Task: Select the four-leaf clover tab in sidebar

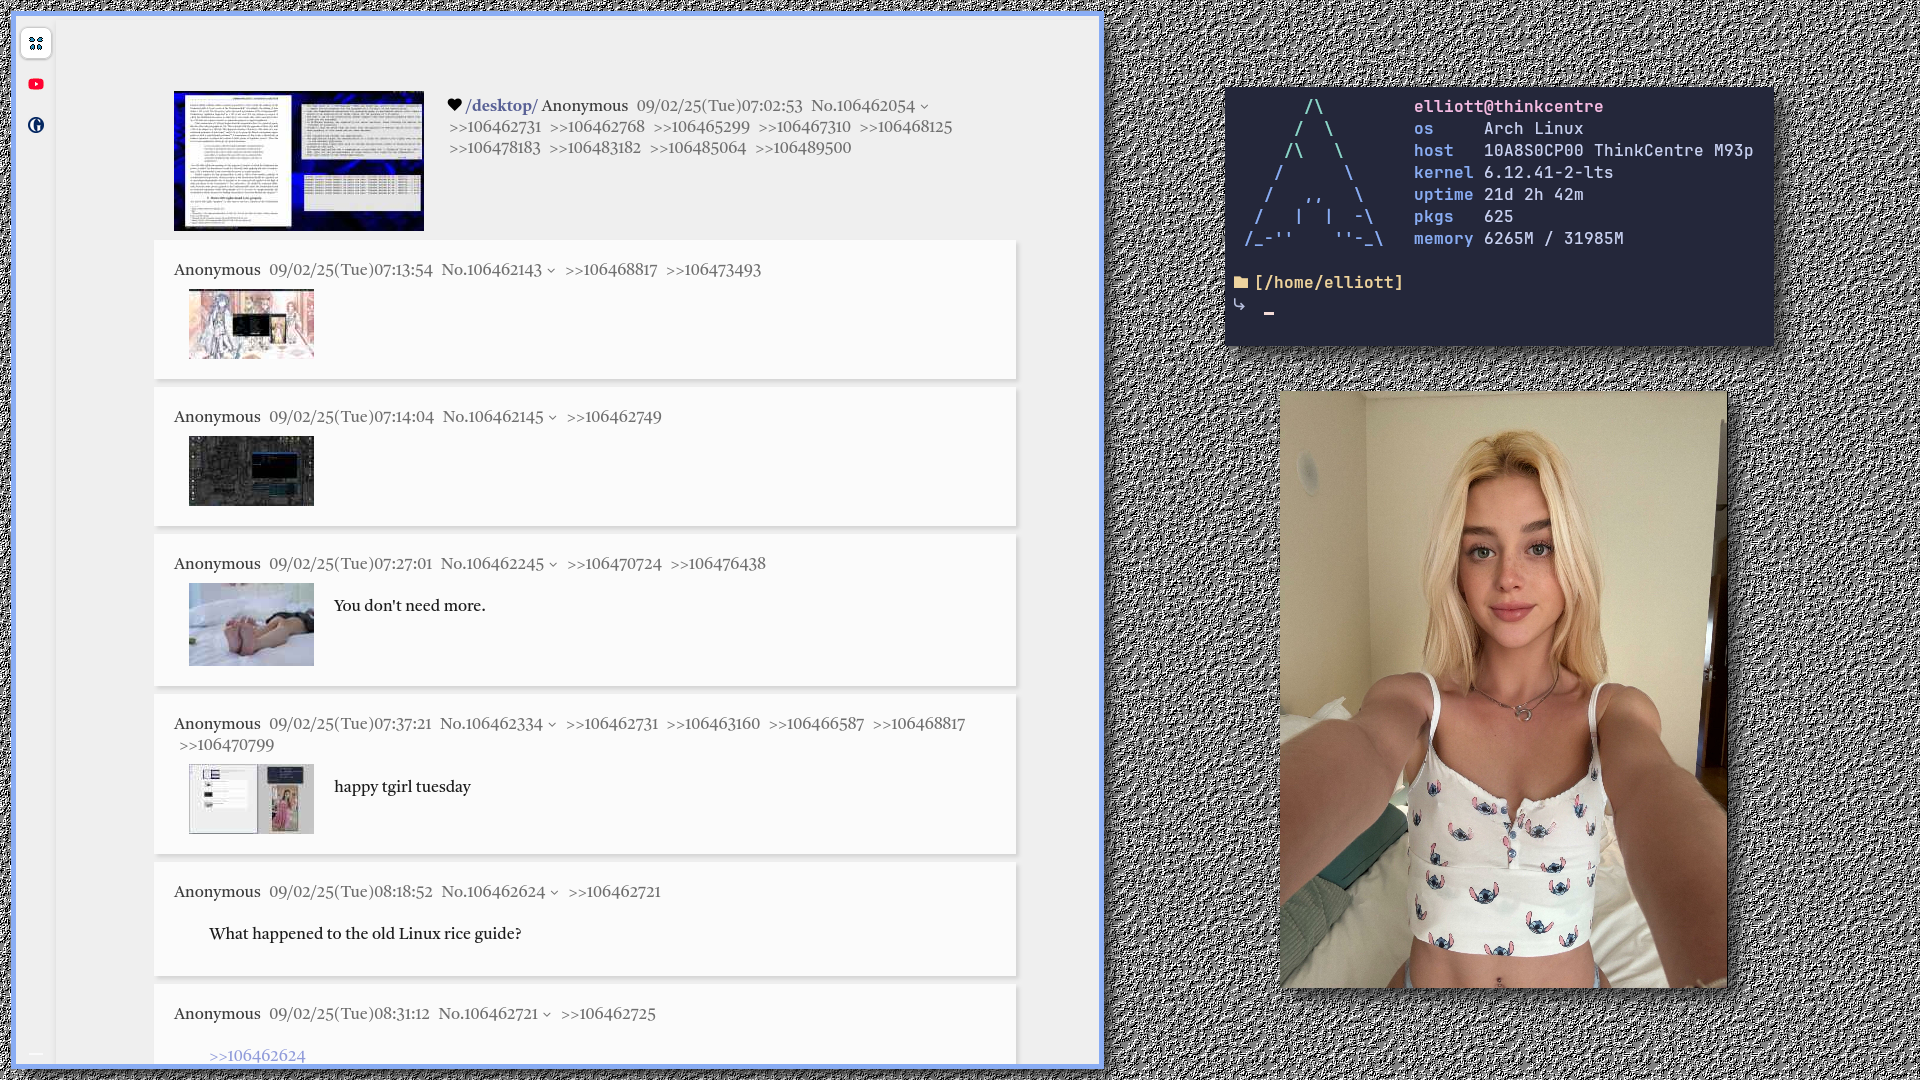Action: coord(36,43)
